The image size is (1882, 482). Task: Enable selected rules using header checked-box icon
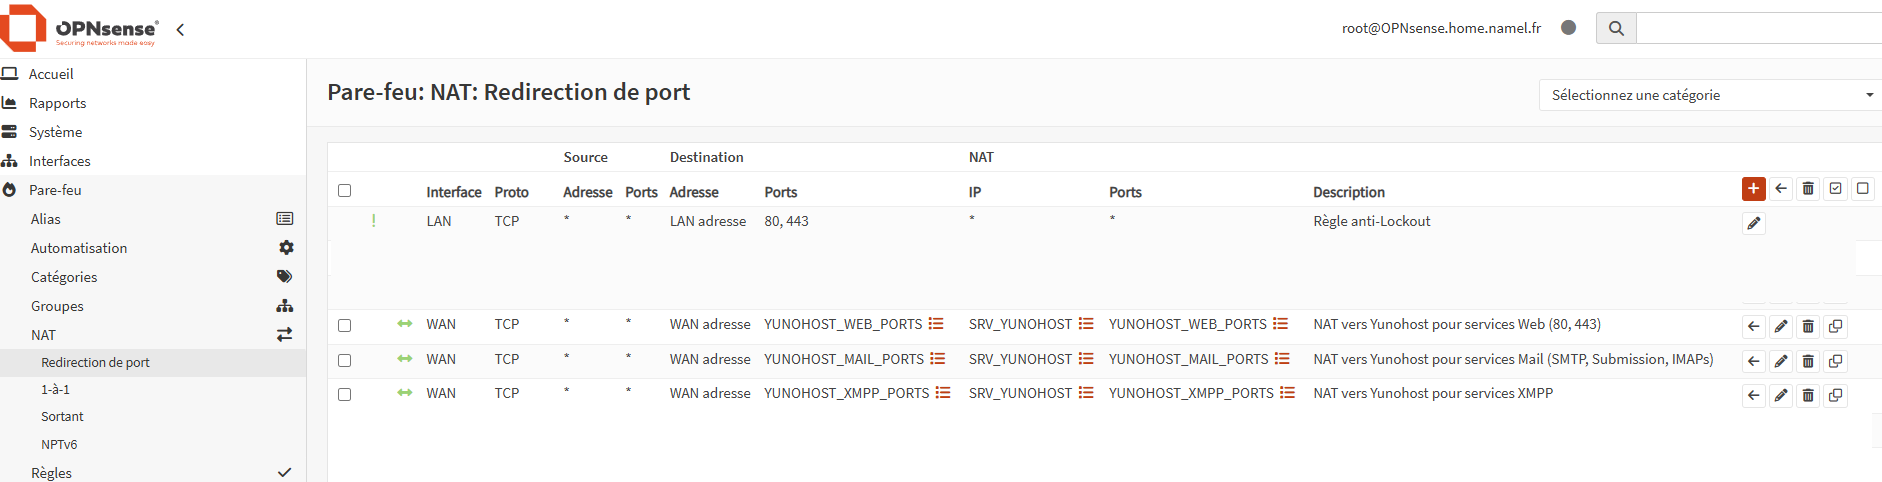pos(1835,189)
